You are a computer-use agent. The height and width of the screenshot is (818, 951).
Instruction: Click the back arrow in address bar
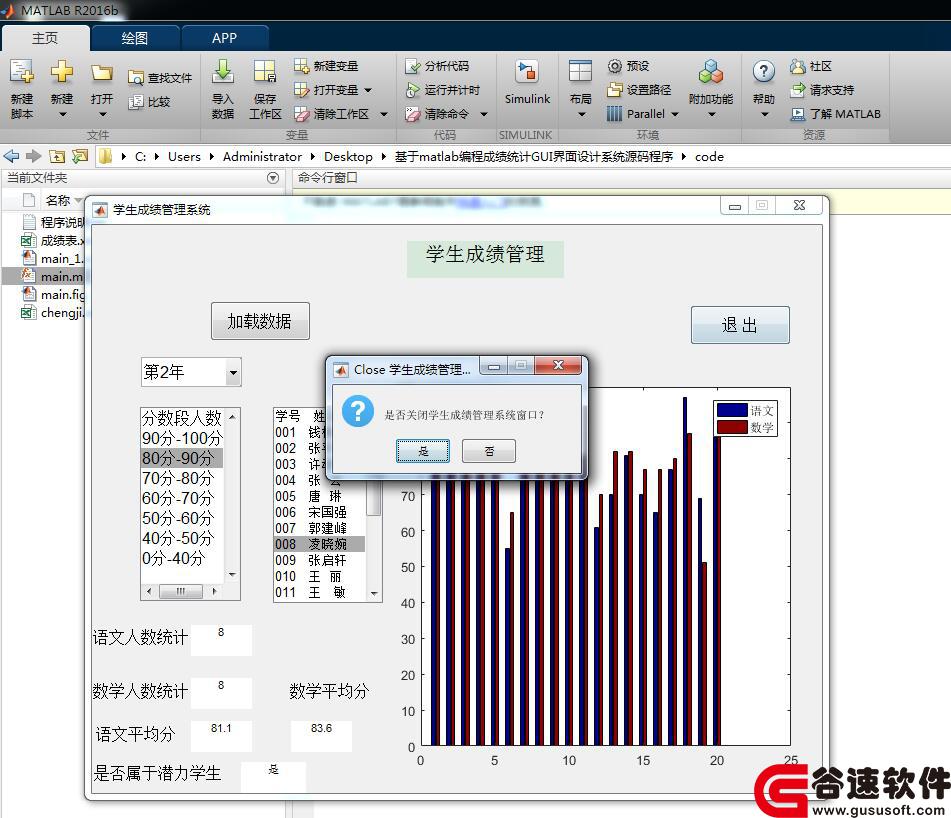(x=12, y=156)
